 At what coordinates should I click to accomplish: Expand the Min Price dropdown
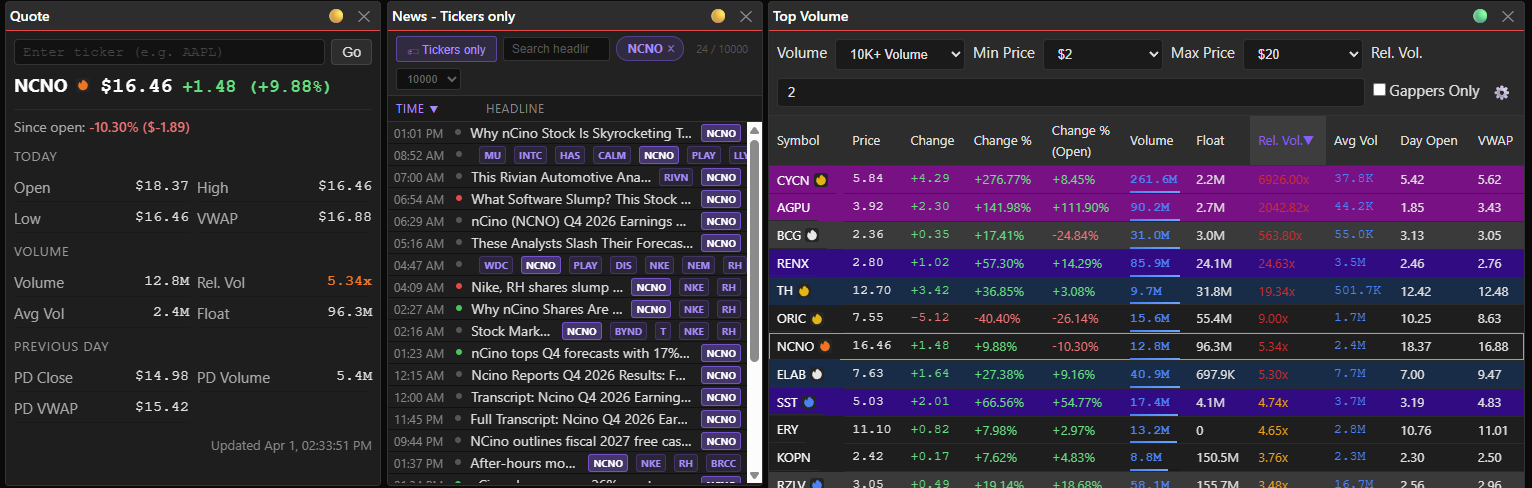[1102, 54]
